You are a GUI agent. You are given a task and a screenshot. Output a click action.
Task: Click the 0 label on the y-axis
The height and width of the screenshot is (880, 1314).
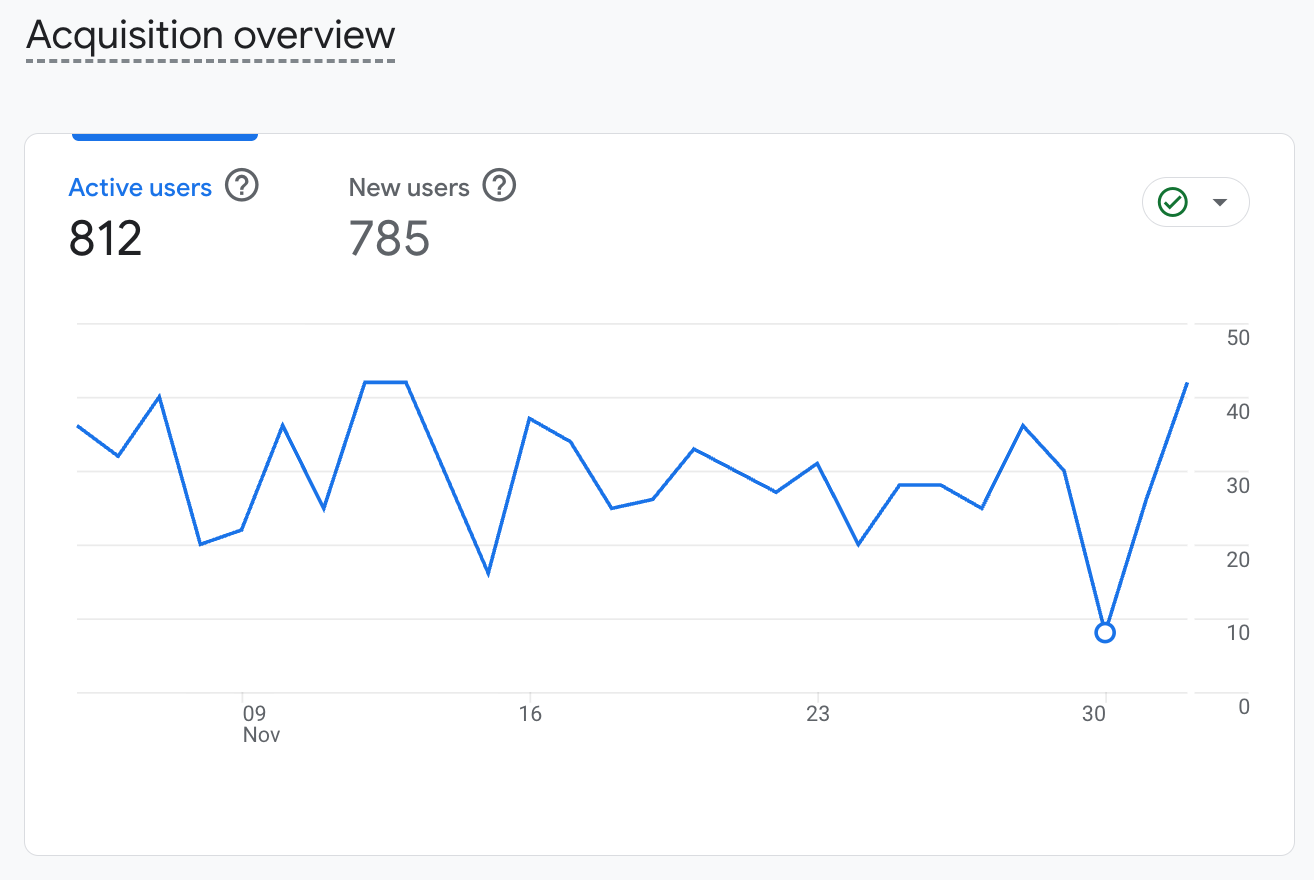coord(1243,707)
